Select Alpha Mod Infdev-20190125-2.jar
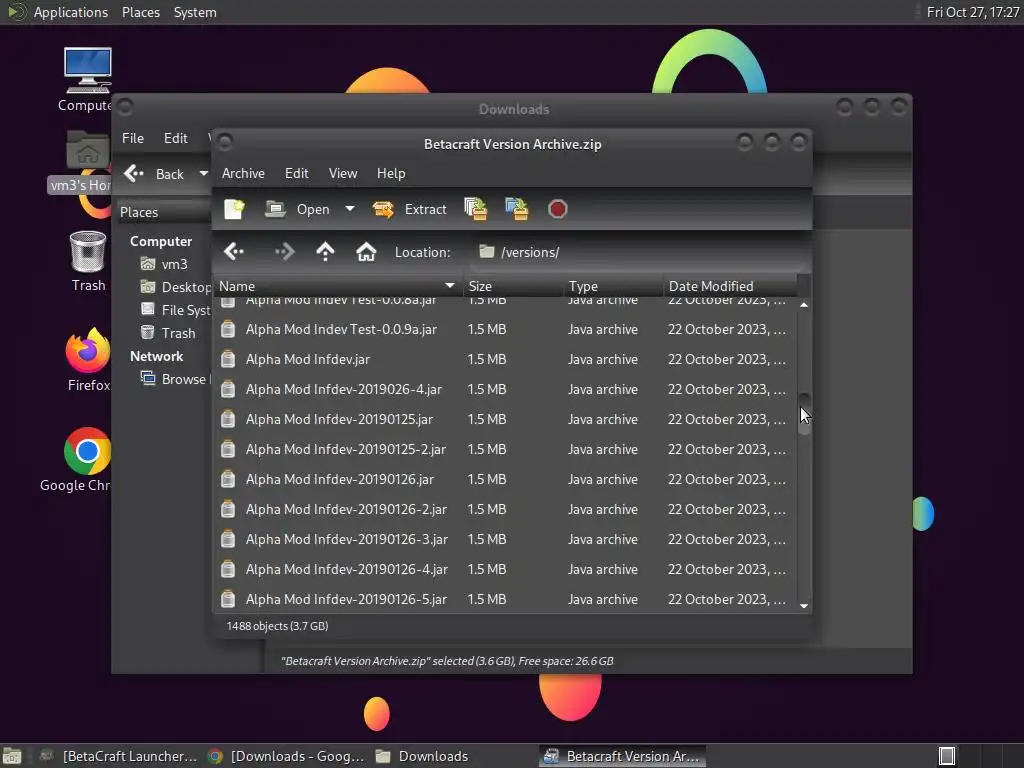Viewport: 1024px width, 768px height. click(x=504, y=449)
